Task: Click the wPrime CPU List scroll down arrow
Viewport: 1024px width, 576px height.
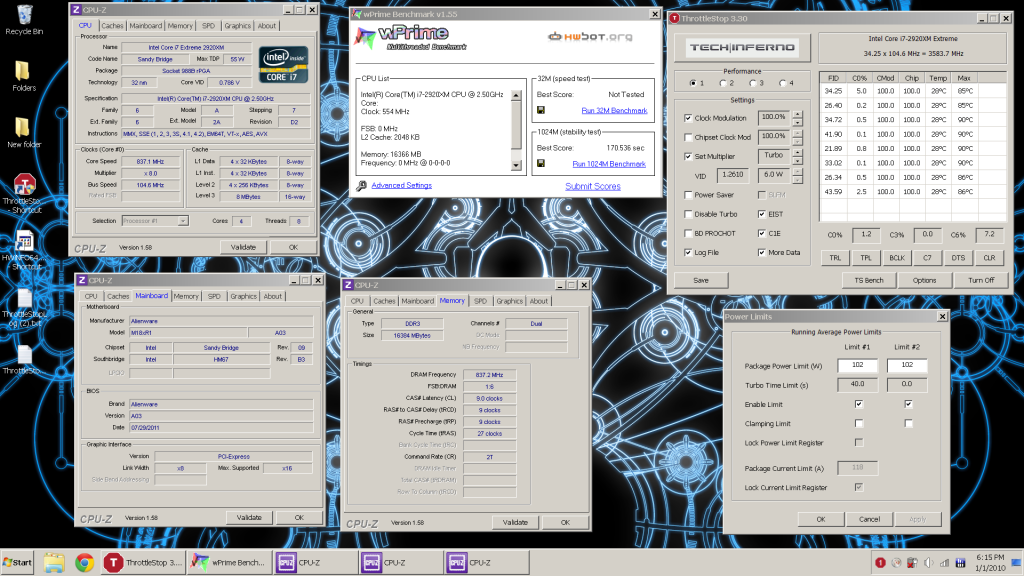Action: [516, 165]
